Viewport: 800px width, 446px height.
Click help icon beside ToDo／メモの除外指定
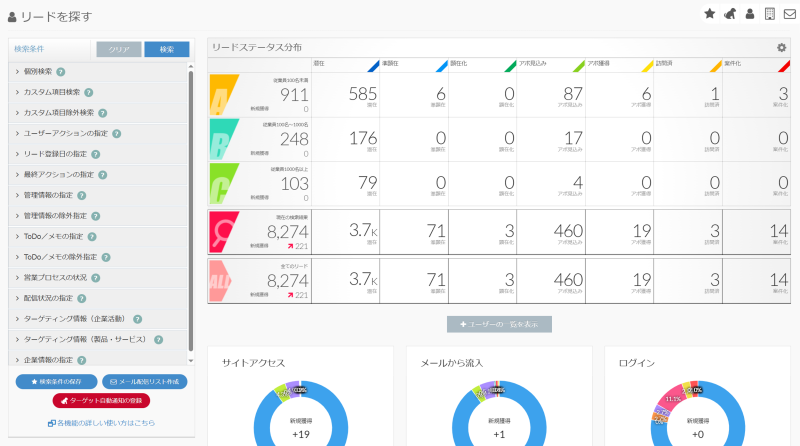pos(106,257)
